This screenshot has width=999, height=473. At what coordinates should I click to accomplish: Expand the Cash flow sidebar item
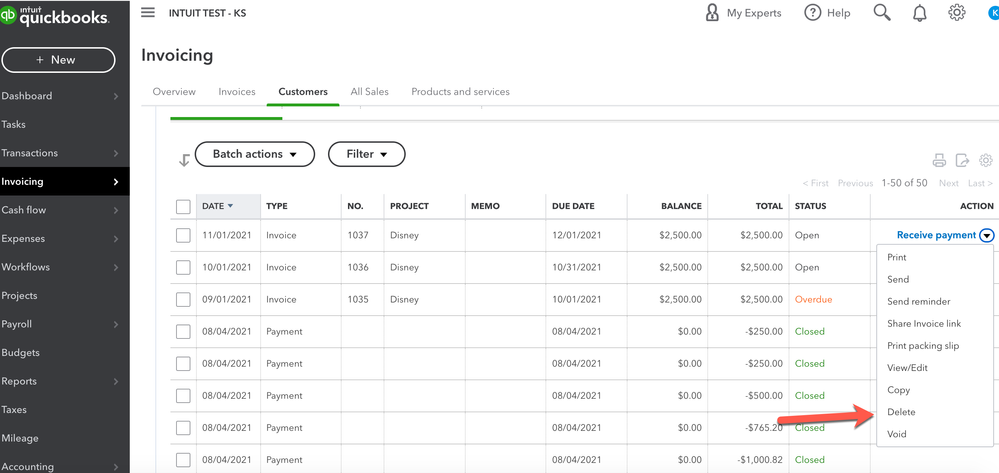[x=64, y=210]
